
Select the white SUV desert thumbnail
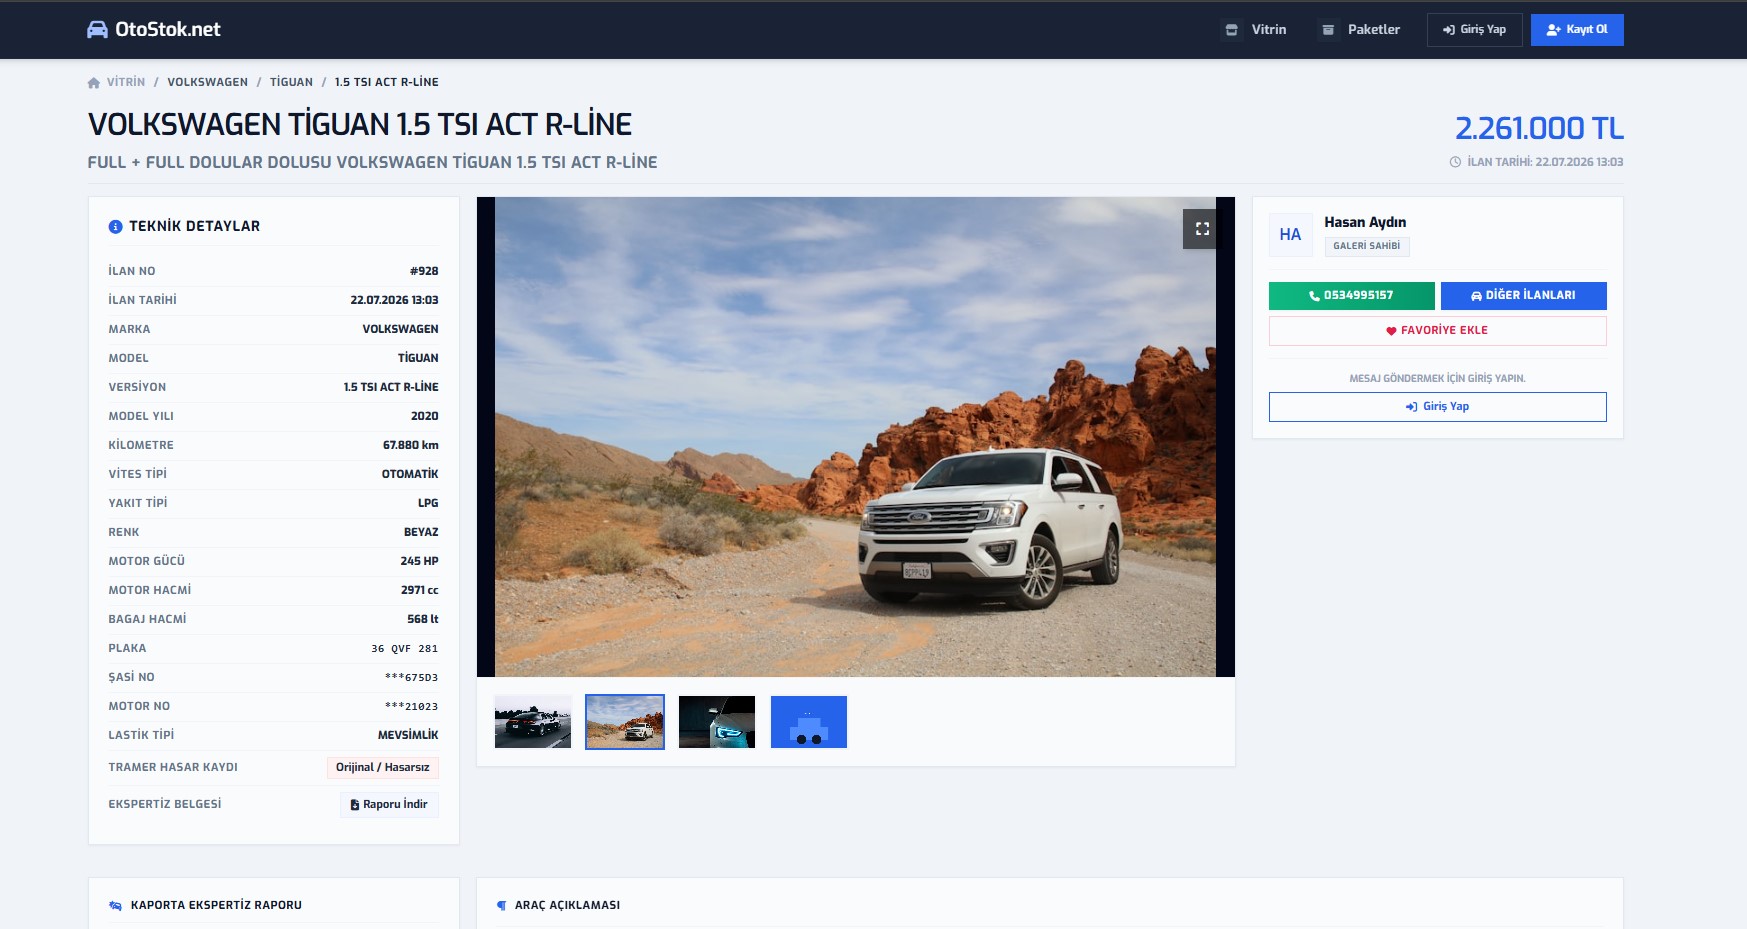625,722
